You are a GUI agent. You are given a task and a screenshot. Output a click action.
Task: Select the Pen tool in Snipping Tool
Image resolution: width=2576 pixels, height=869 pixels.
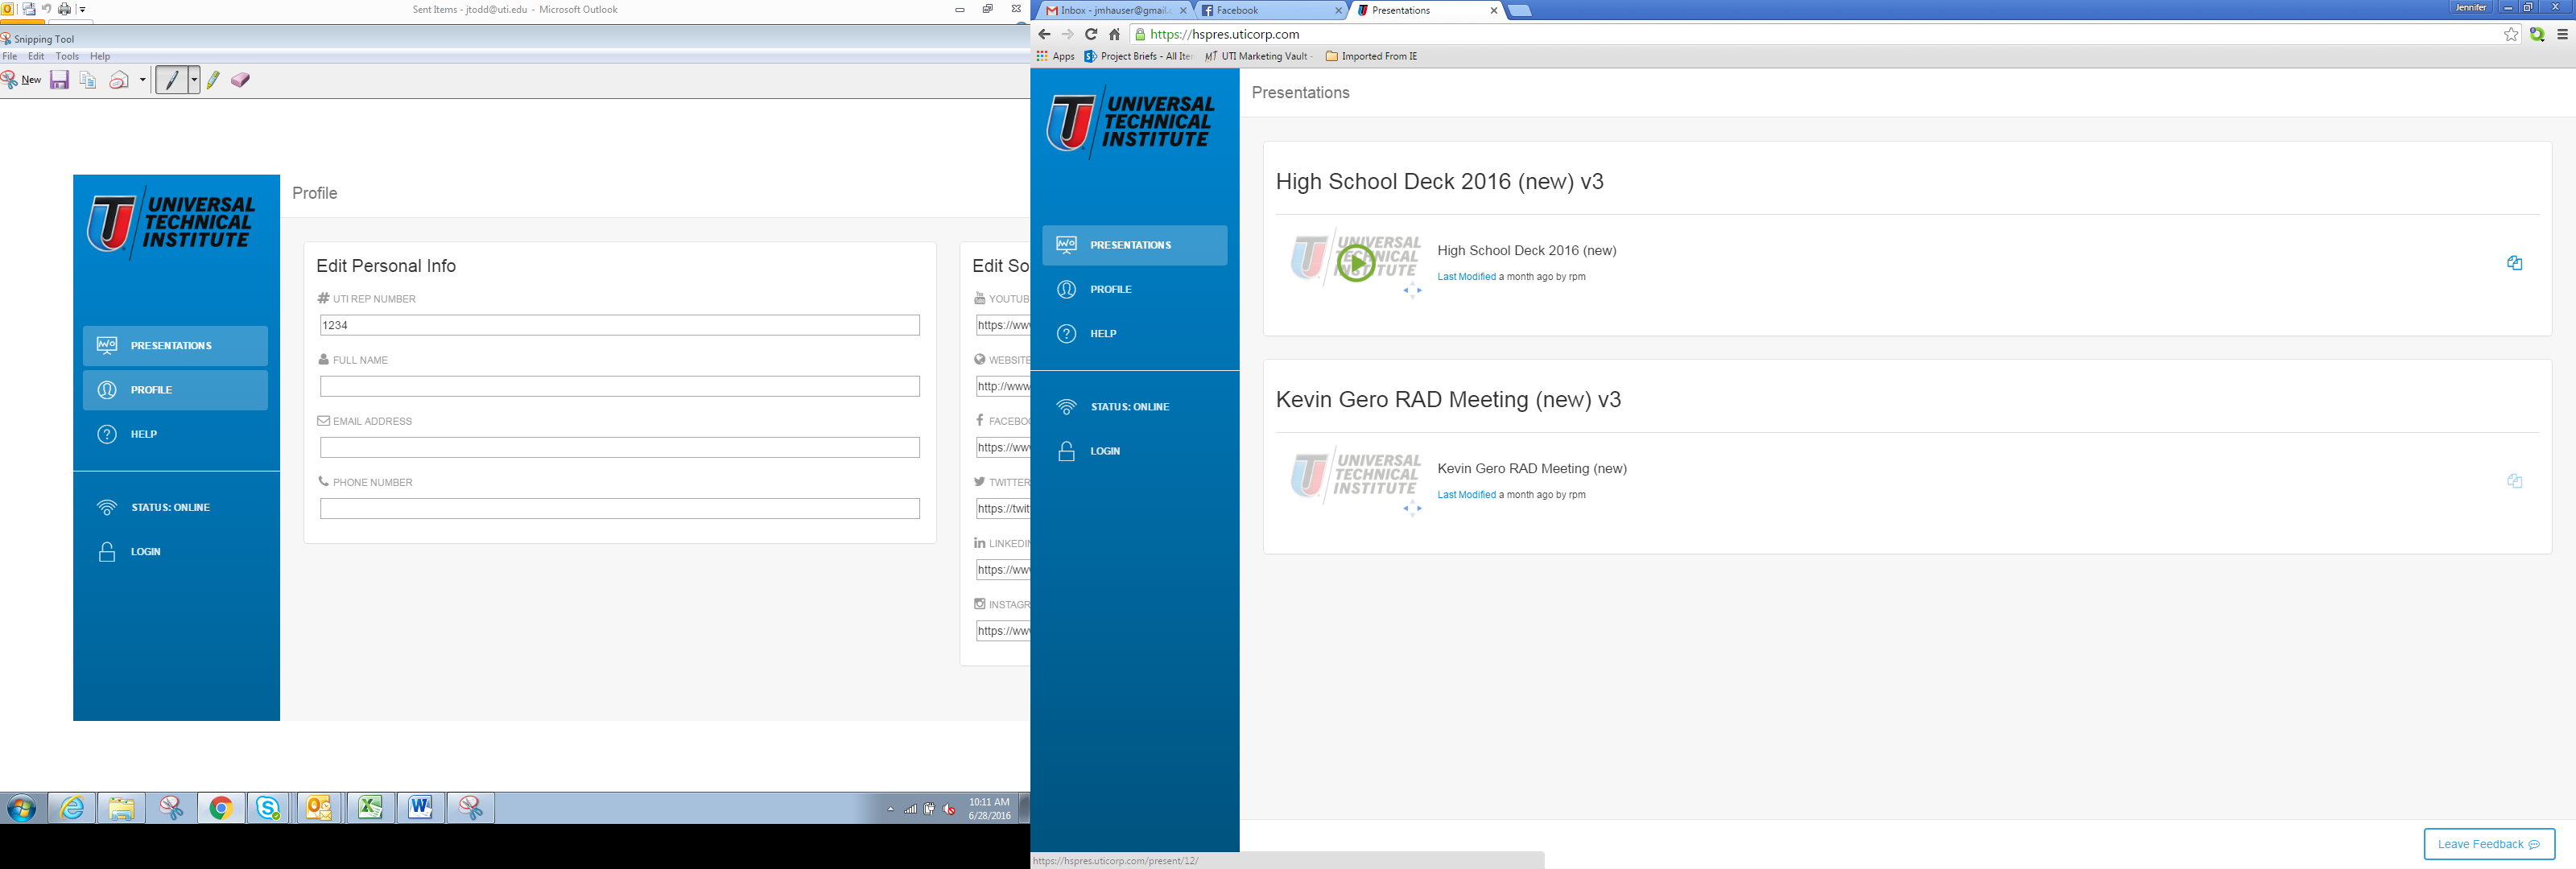pyautogui.click(x=172, y=80)
